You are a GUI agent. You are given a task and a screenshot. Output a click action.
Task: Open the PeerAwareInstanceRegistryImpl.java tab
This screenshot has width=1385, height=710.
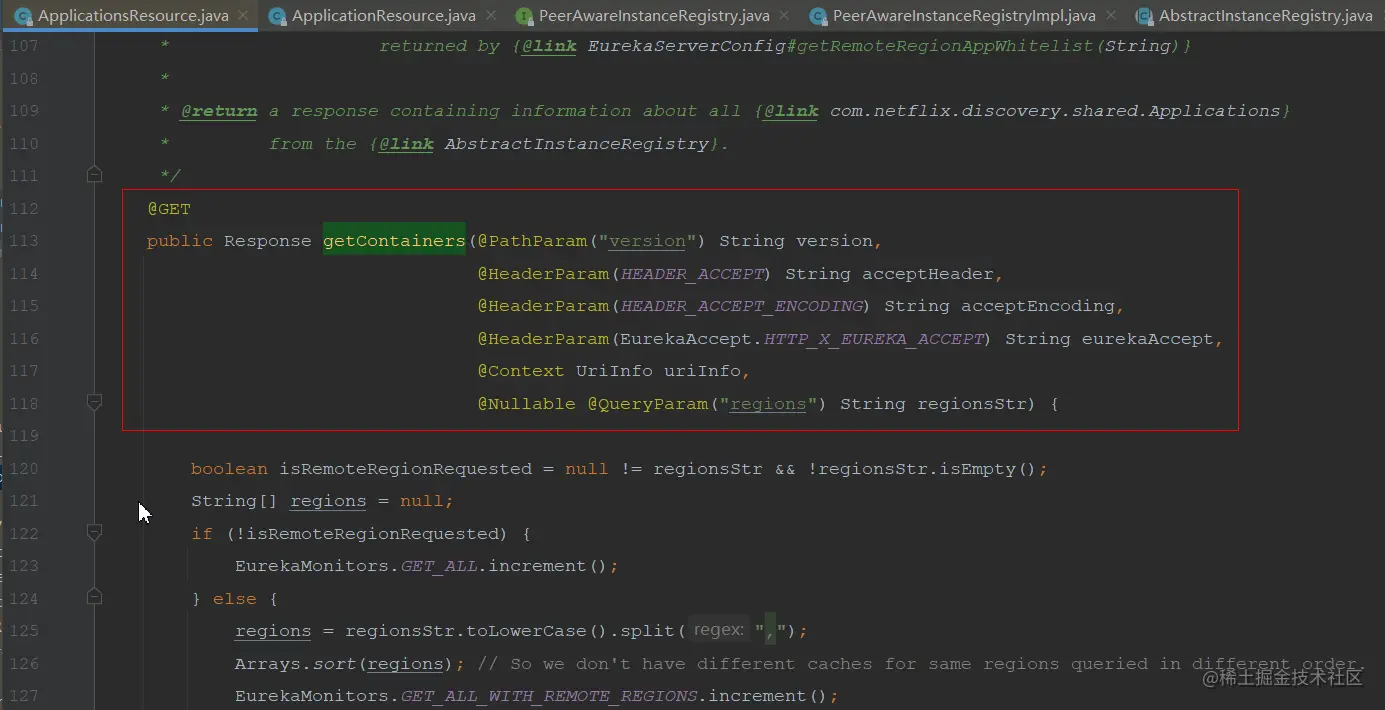click(964, 16)
